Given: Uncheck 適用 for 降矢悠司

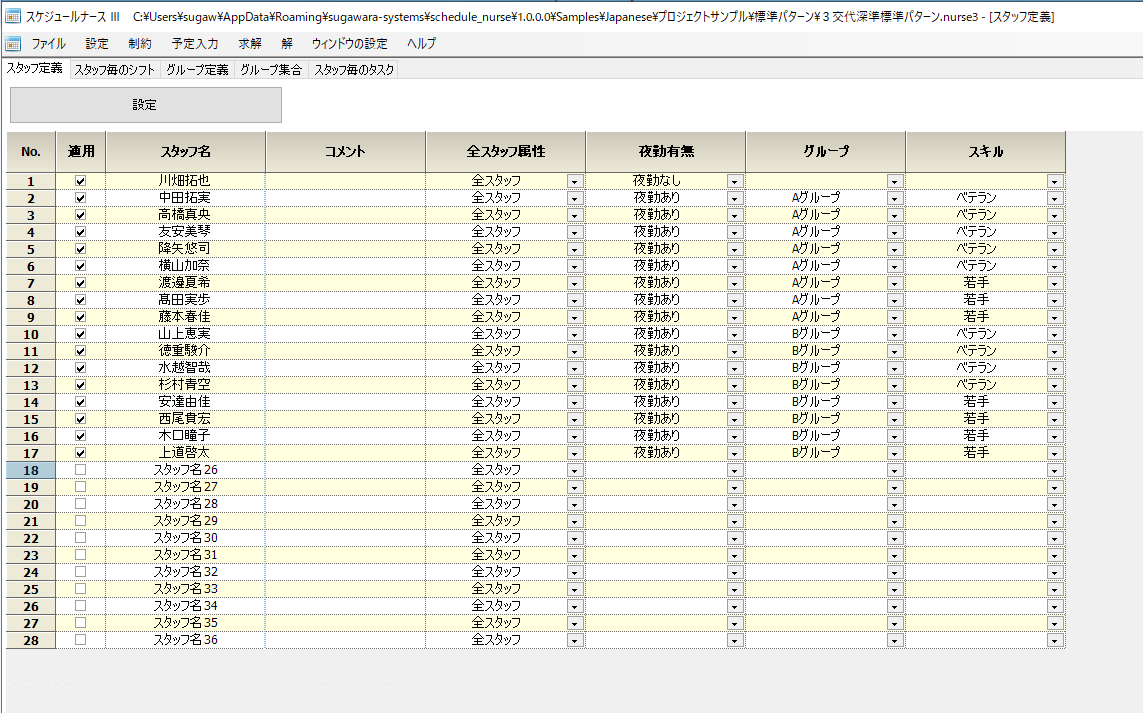Looking at the screenshot, I should 80,249.
